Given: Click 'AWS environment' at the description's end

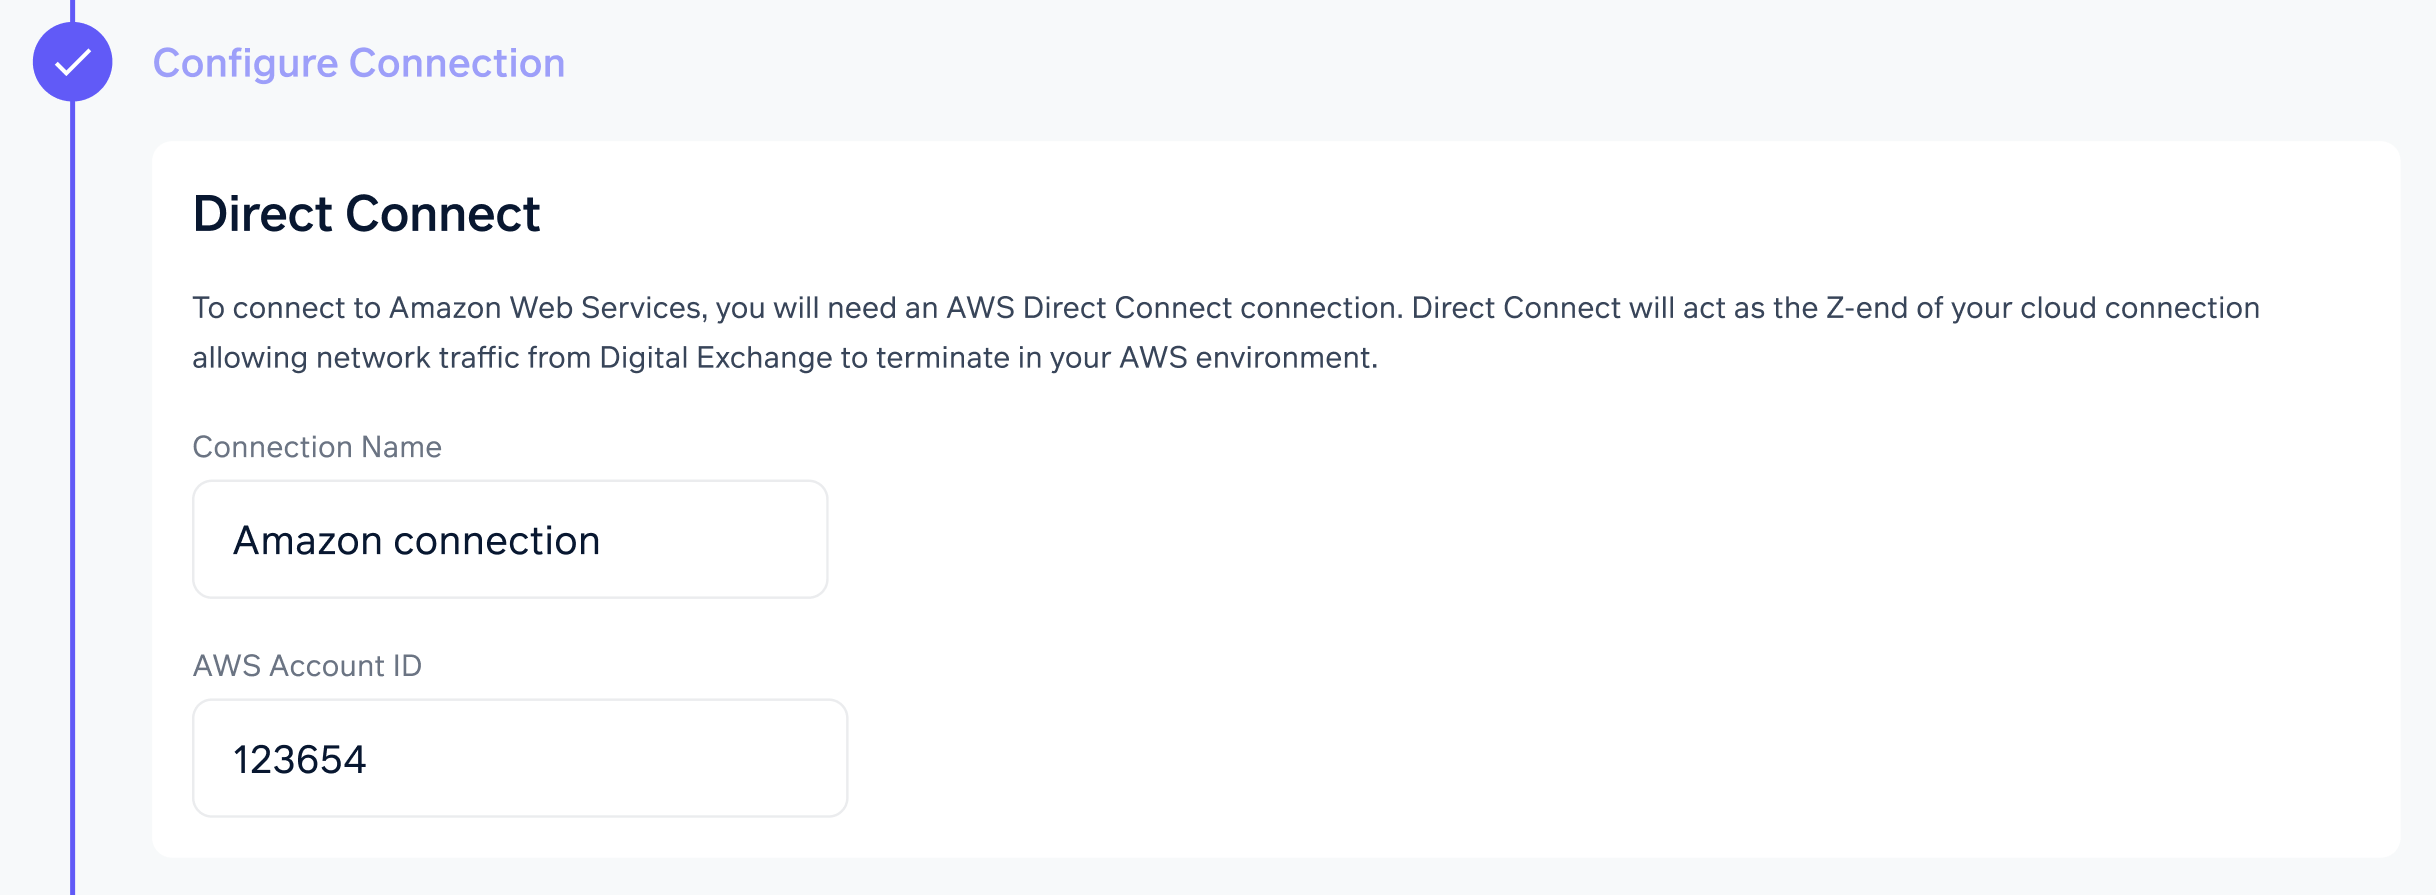Looking at the screenshot, I should (1245, 358).
